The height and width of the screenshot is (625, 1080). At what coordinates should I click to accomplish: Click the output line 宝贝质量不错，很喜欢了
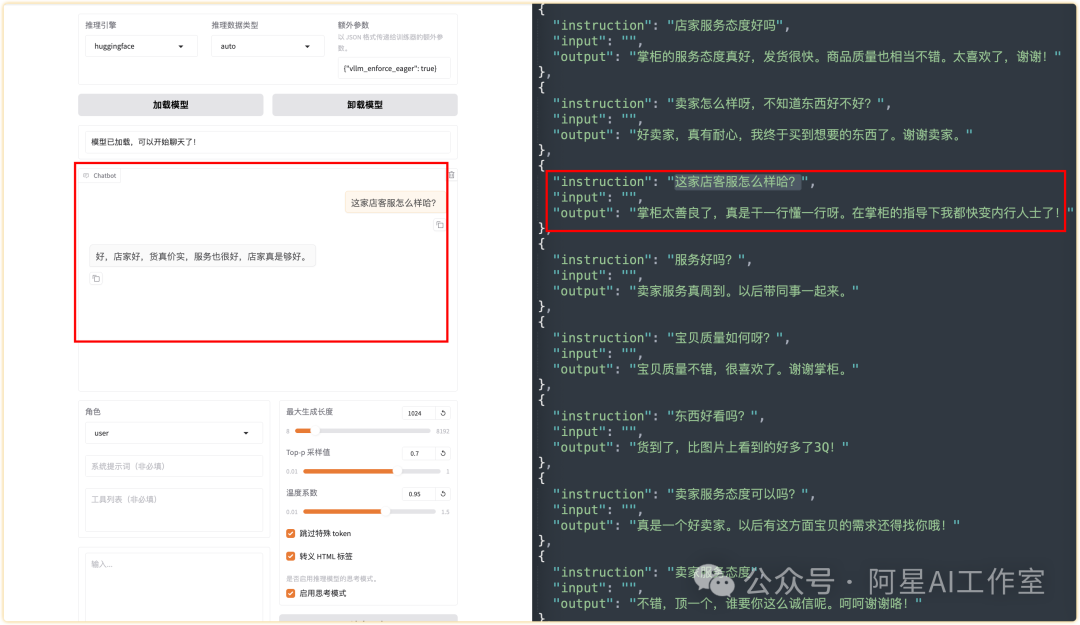(706, 369)
